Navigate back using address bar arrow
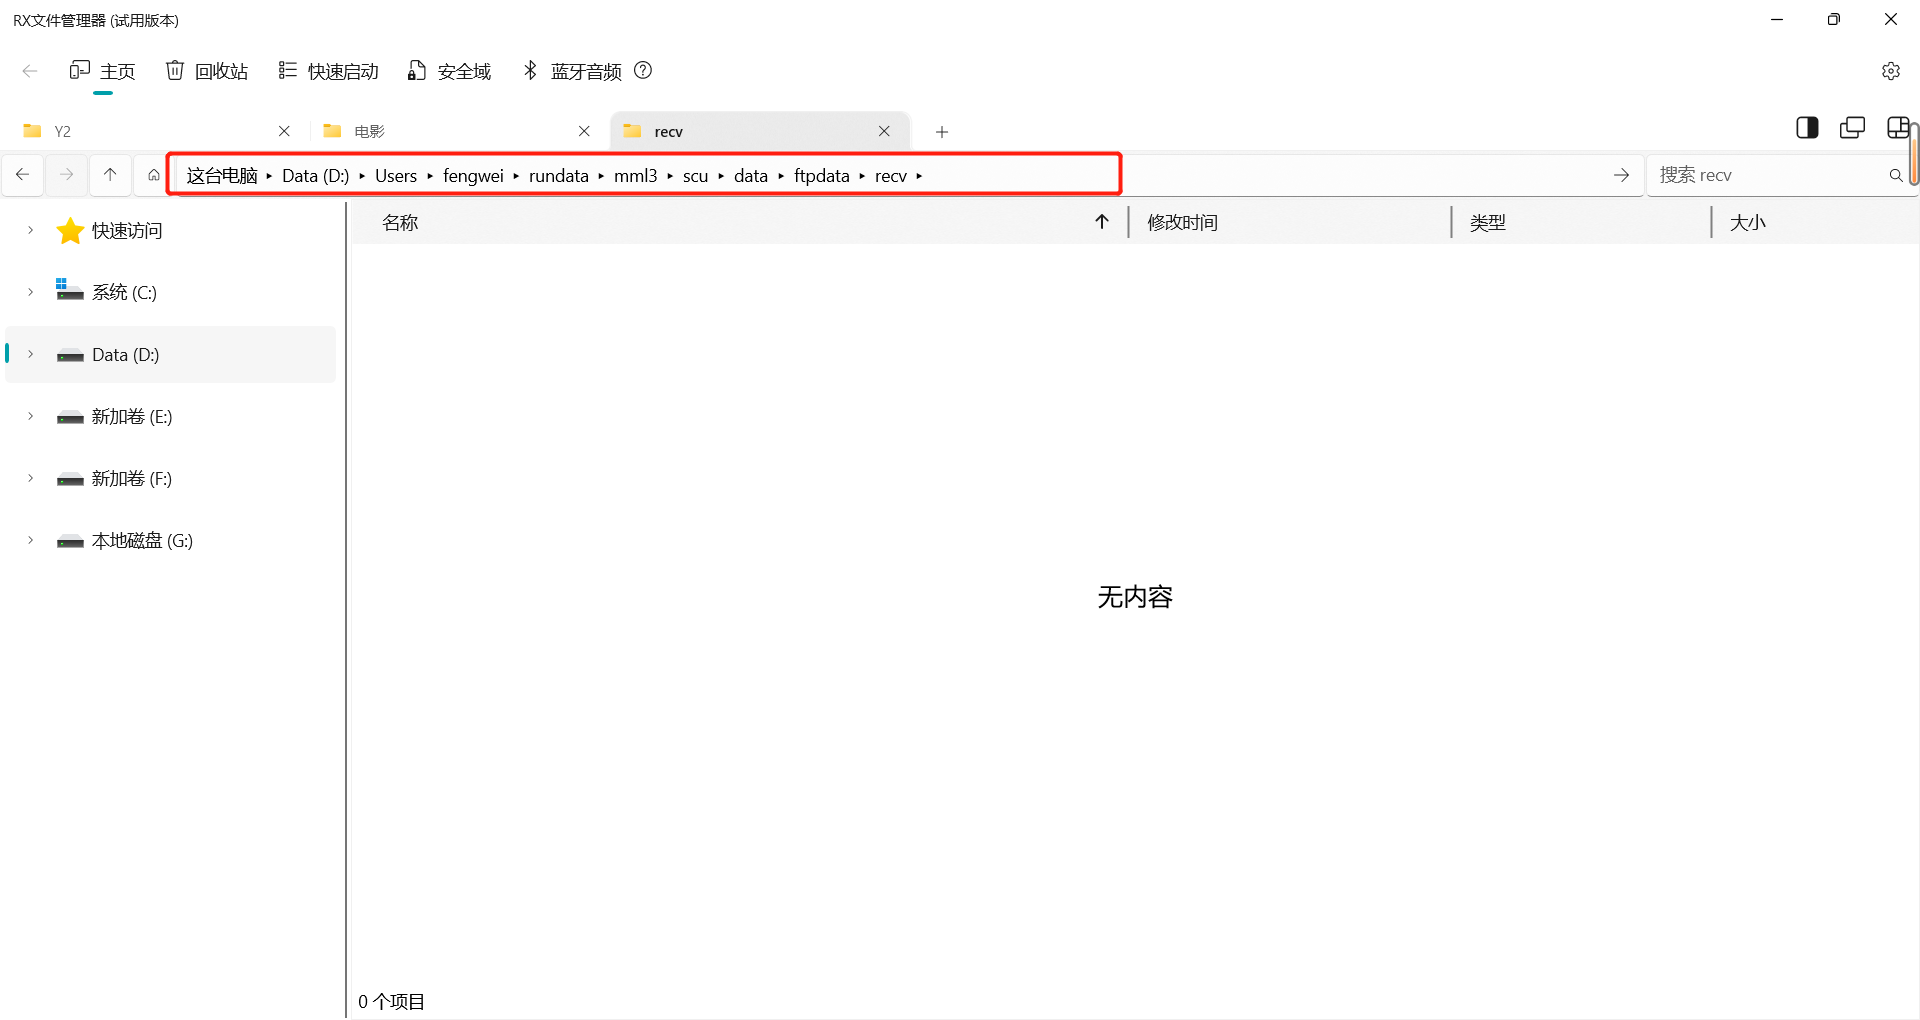The width and height of the screenshot is (1920, 1020). (23, 175)
